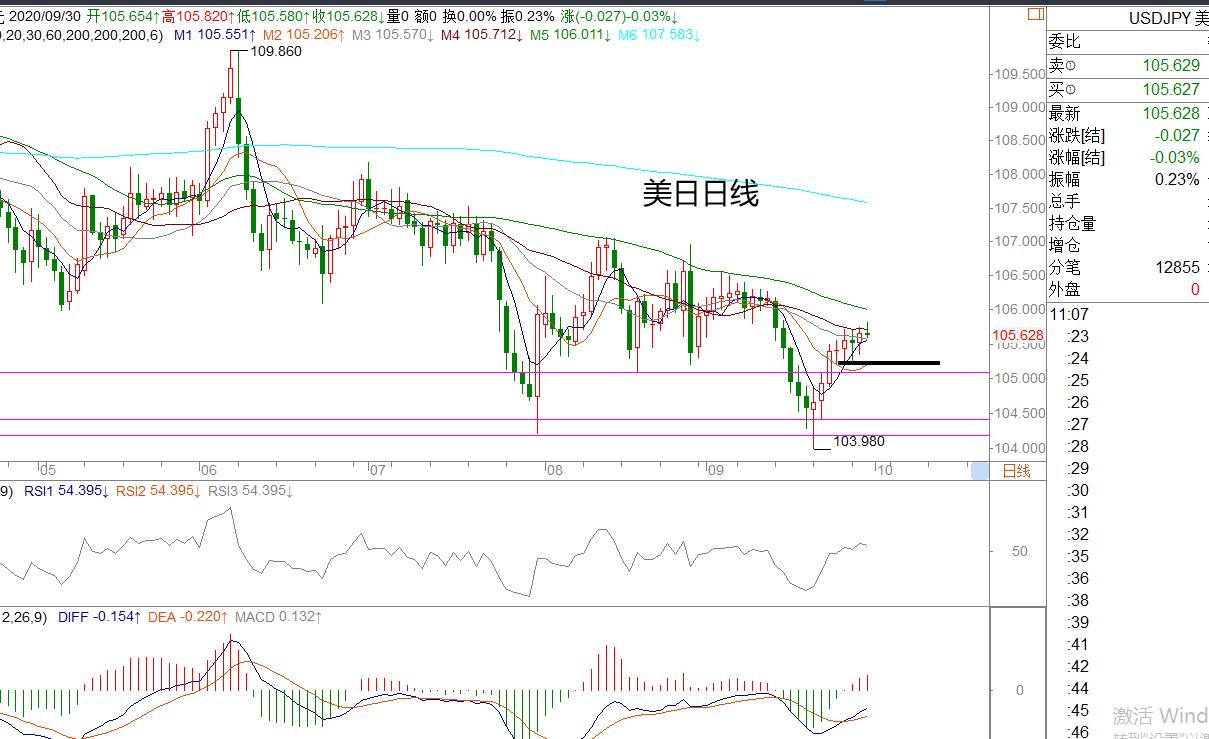Click the 开105.654 open price in header

[123, 17]
